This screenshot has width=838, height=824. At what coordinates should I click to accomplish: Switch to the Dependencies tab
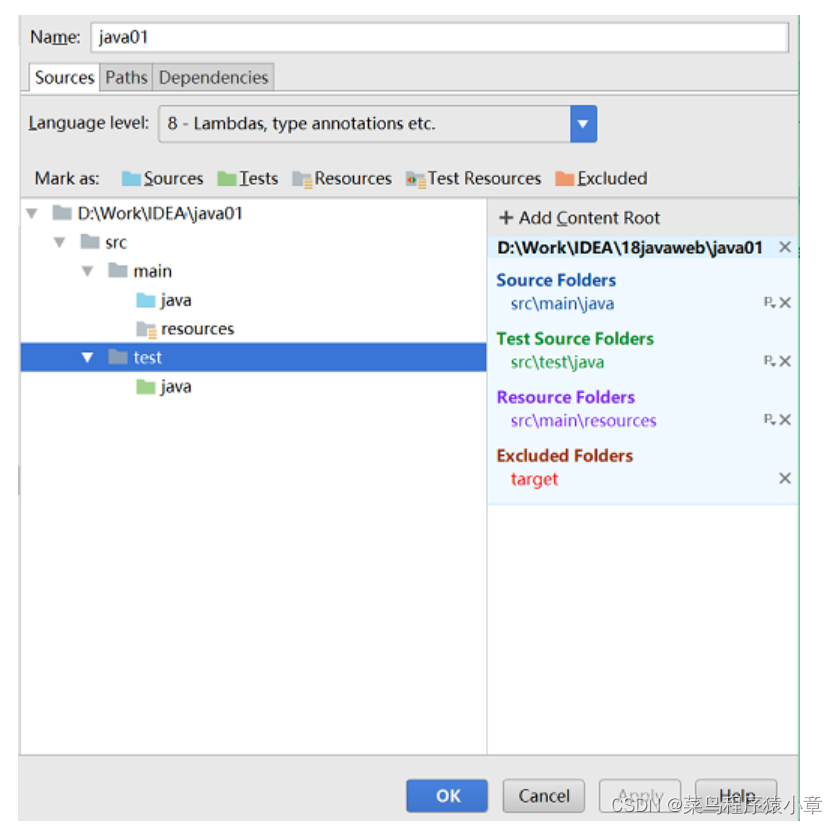[x=213, y=77]
